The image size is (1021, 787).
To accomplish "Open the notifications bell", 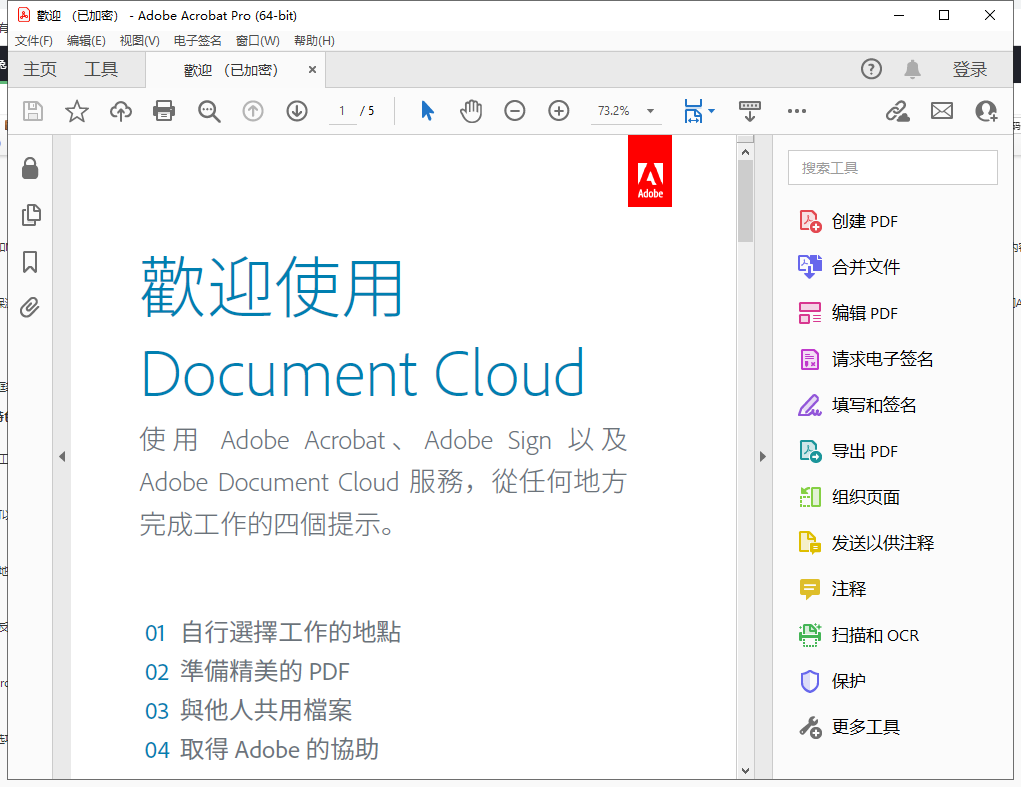I will pyautogui.click(x=912, y=69).
